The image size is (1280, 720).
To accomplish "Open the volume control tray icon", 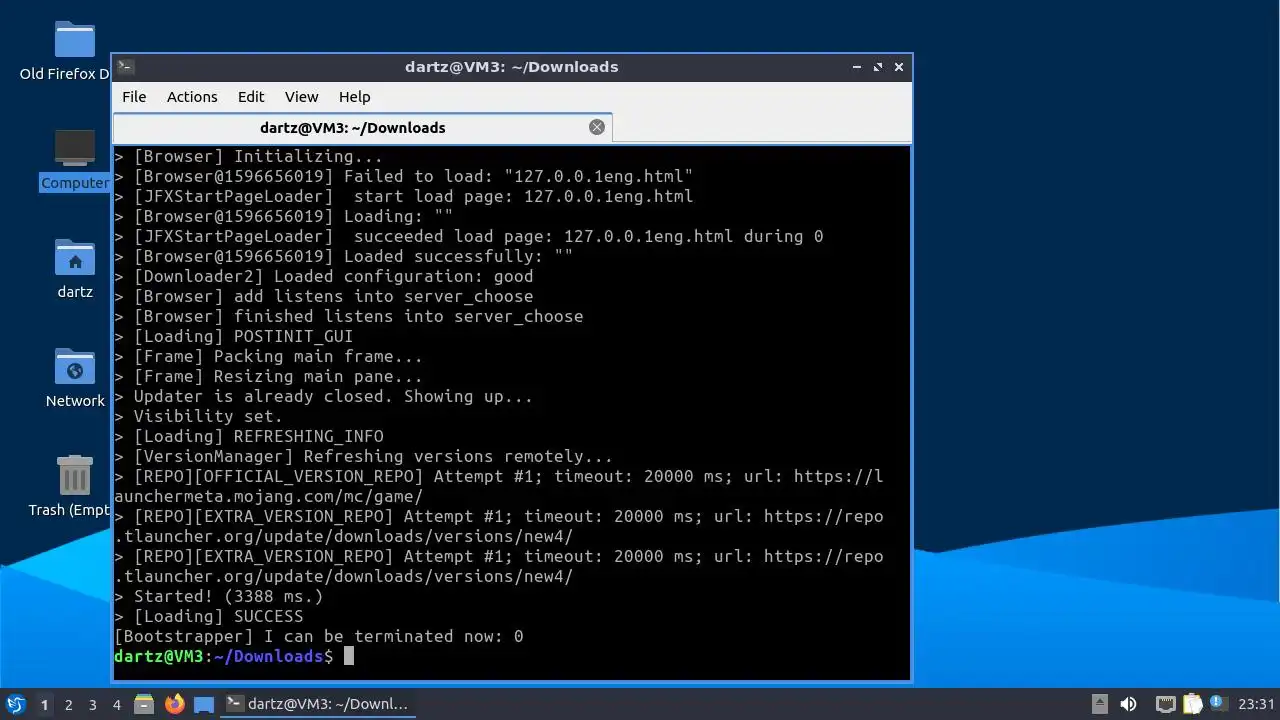I will [1128, 704].
